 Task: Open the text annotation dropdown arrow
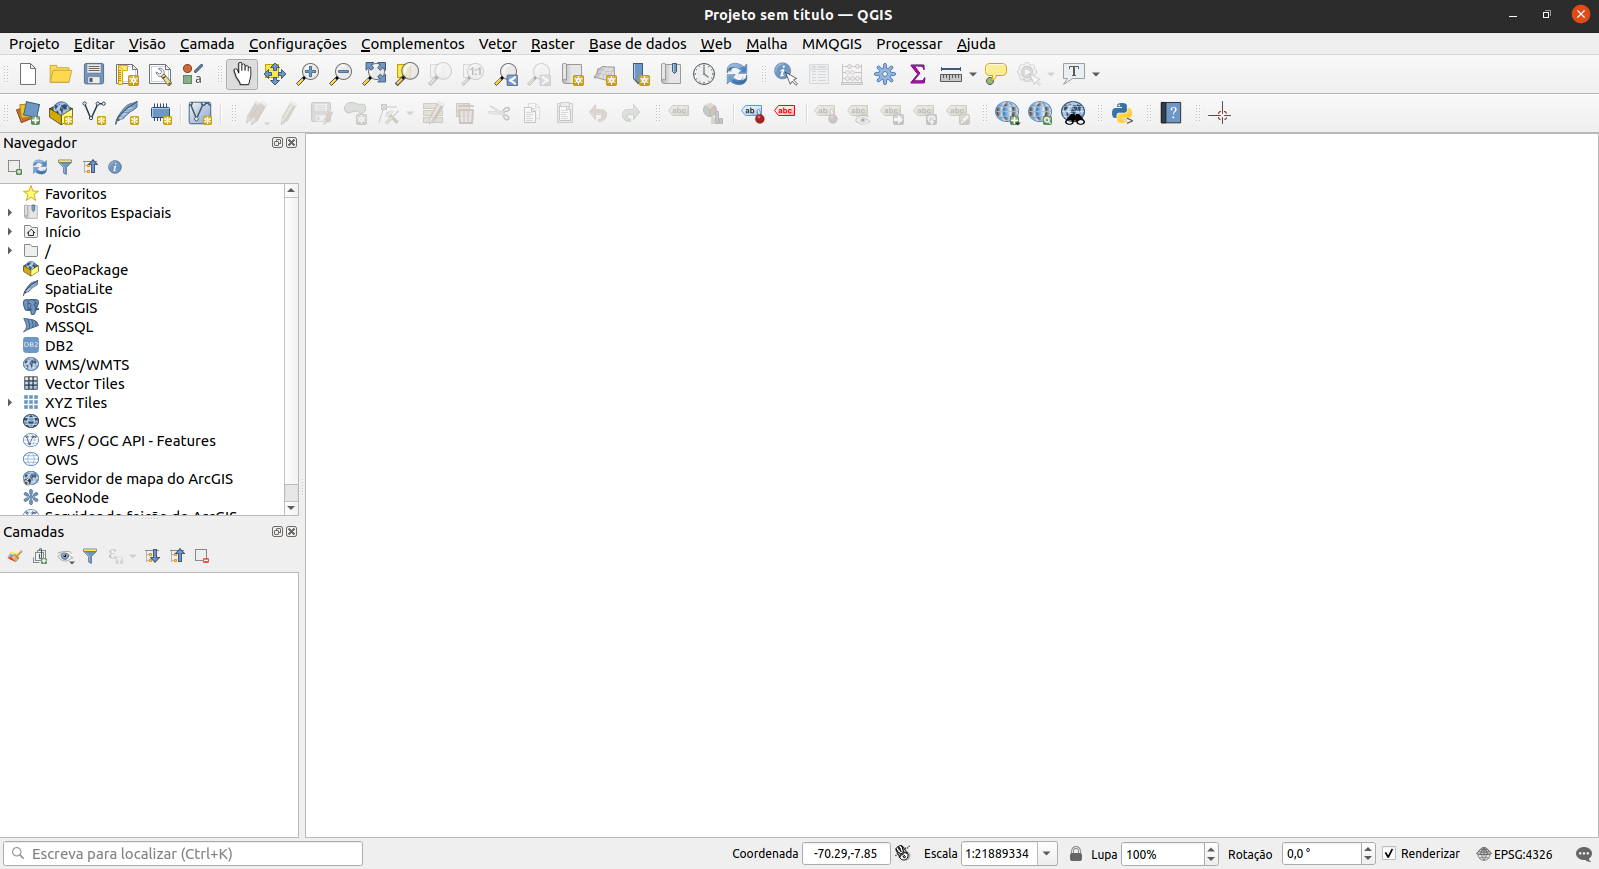point(1096,74)
